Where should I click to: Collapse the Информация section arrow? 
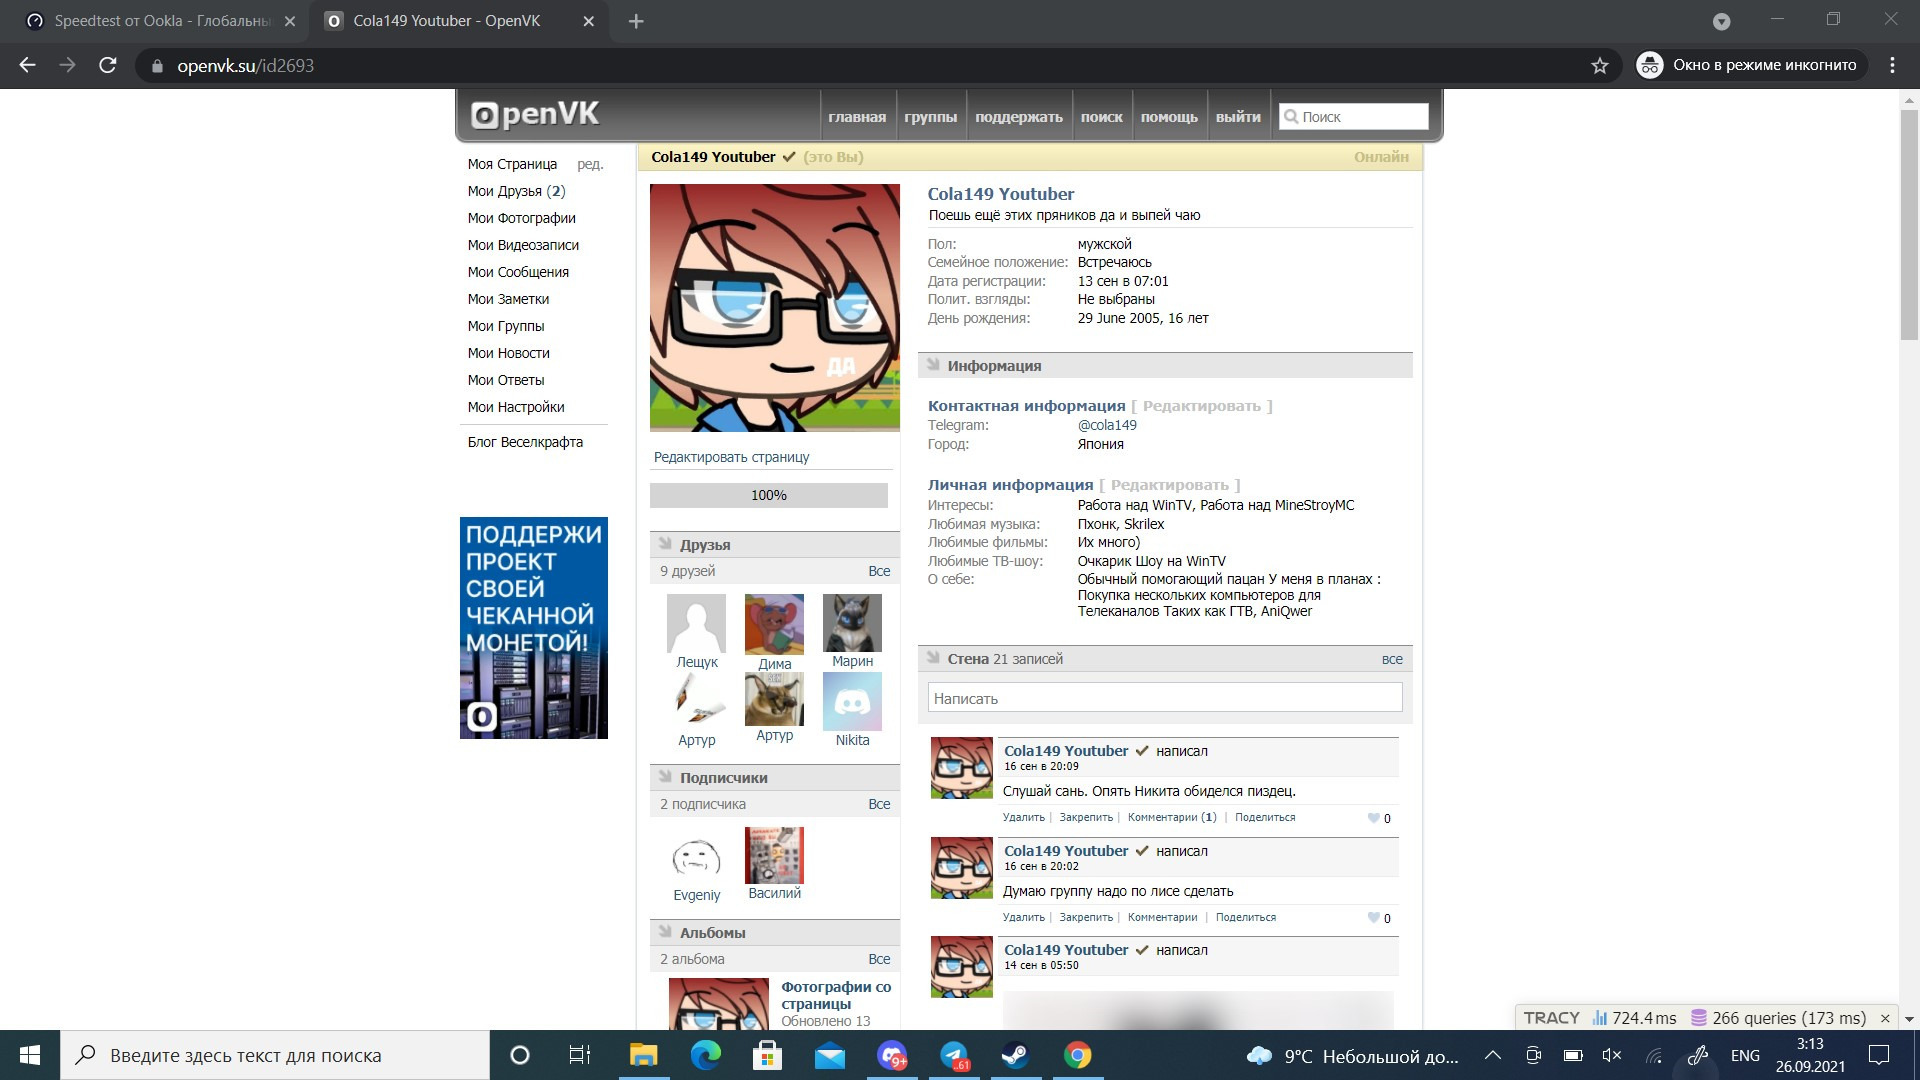pyautogui.click(x=933, y=365)
